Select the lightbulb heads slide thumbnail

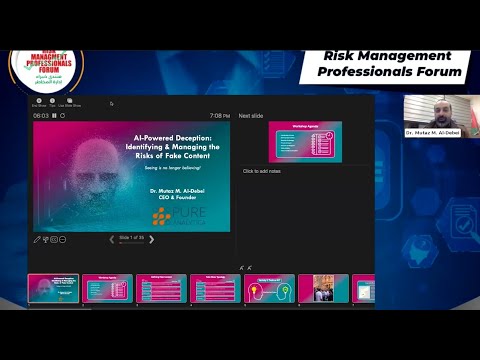(x=269, y=288)
